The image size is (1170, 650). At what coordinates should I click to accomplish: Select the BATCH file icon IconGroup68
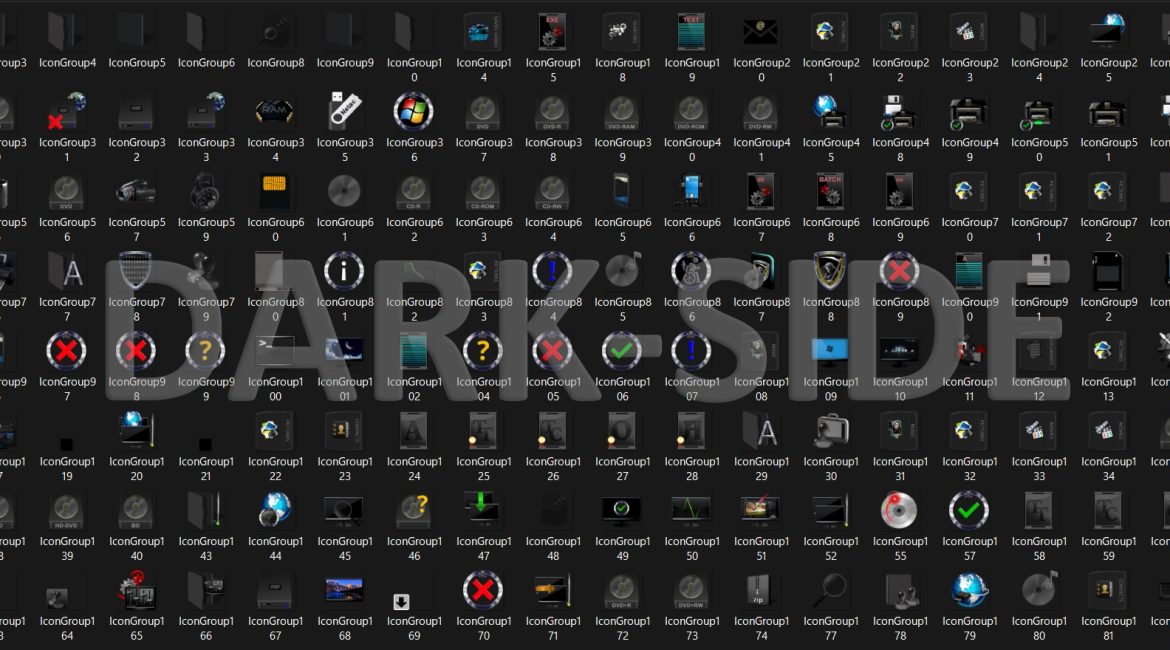(830, 191)
